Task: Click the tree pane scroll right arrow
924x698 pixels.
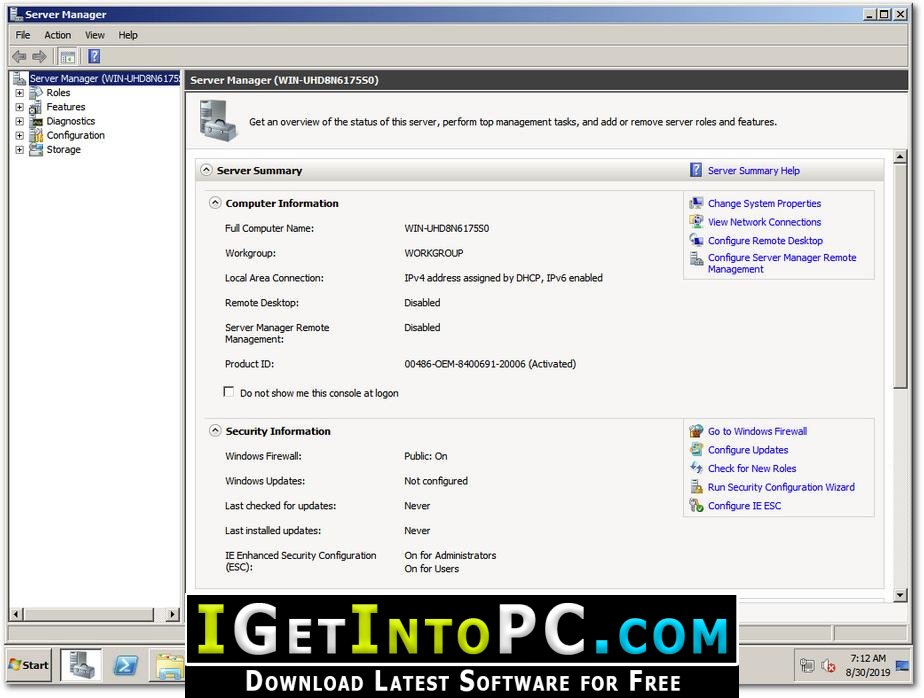Action: pos(173,614)
